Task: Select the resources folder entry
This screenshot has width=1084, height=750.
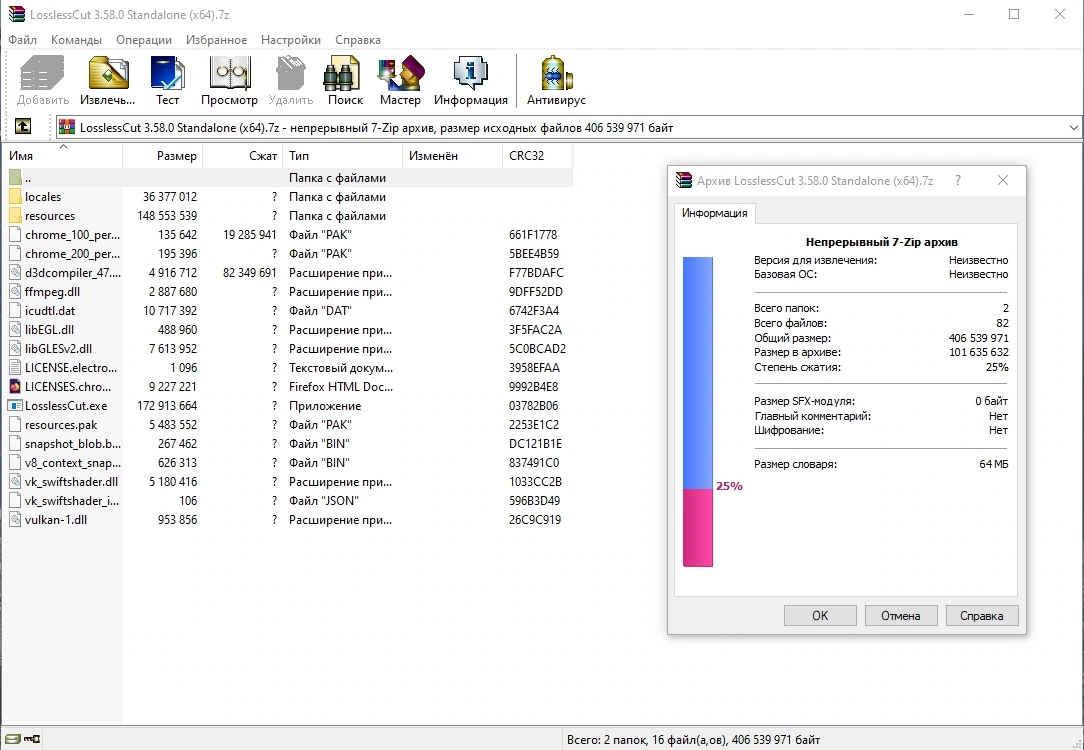Action: (x=50, y=216)
